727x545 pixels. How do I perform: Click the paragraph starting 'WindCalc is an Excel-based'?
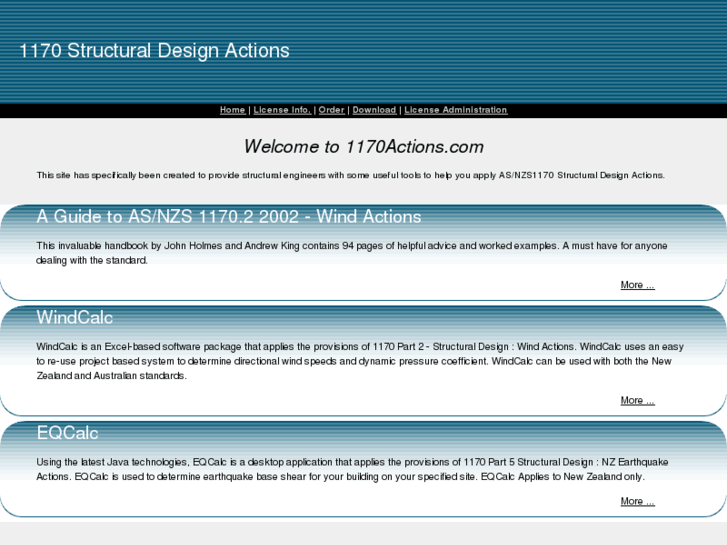click(360, 361)
